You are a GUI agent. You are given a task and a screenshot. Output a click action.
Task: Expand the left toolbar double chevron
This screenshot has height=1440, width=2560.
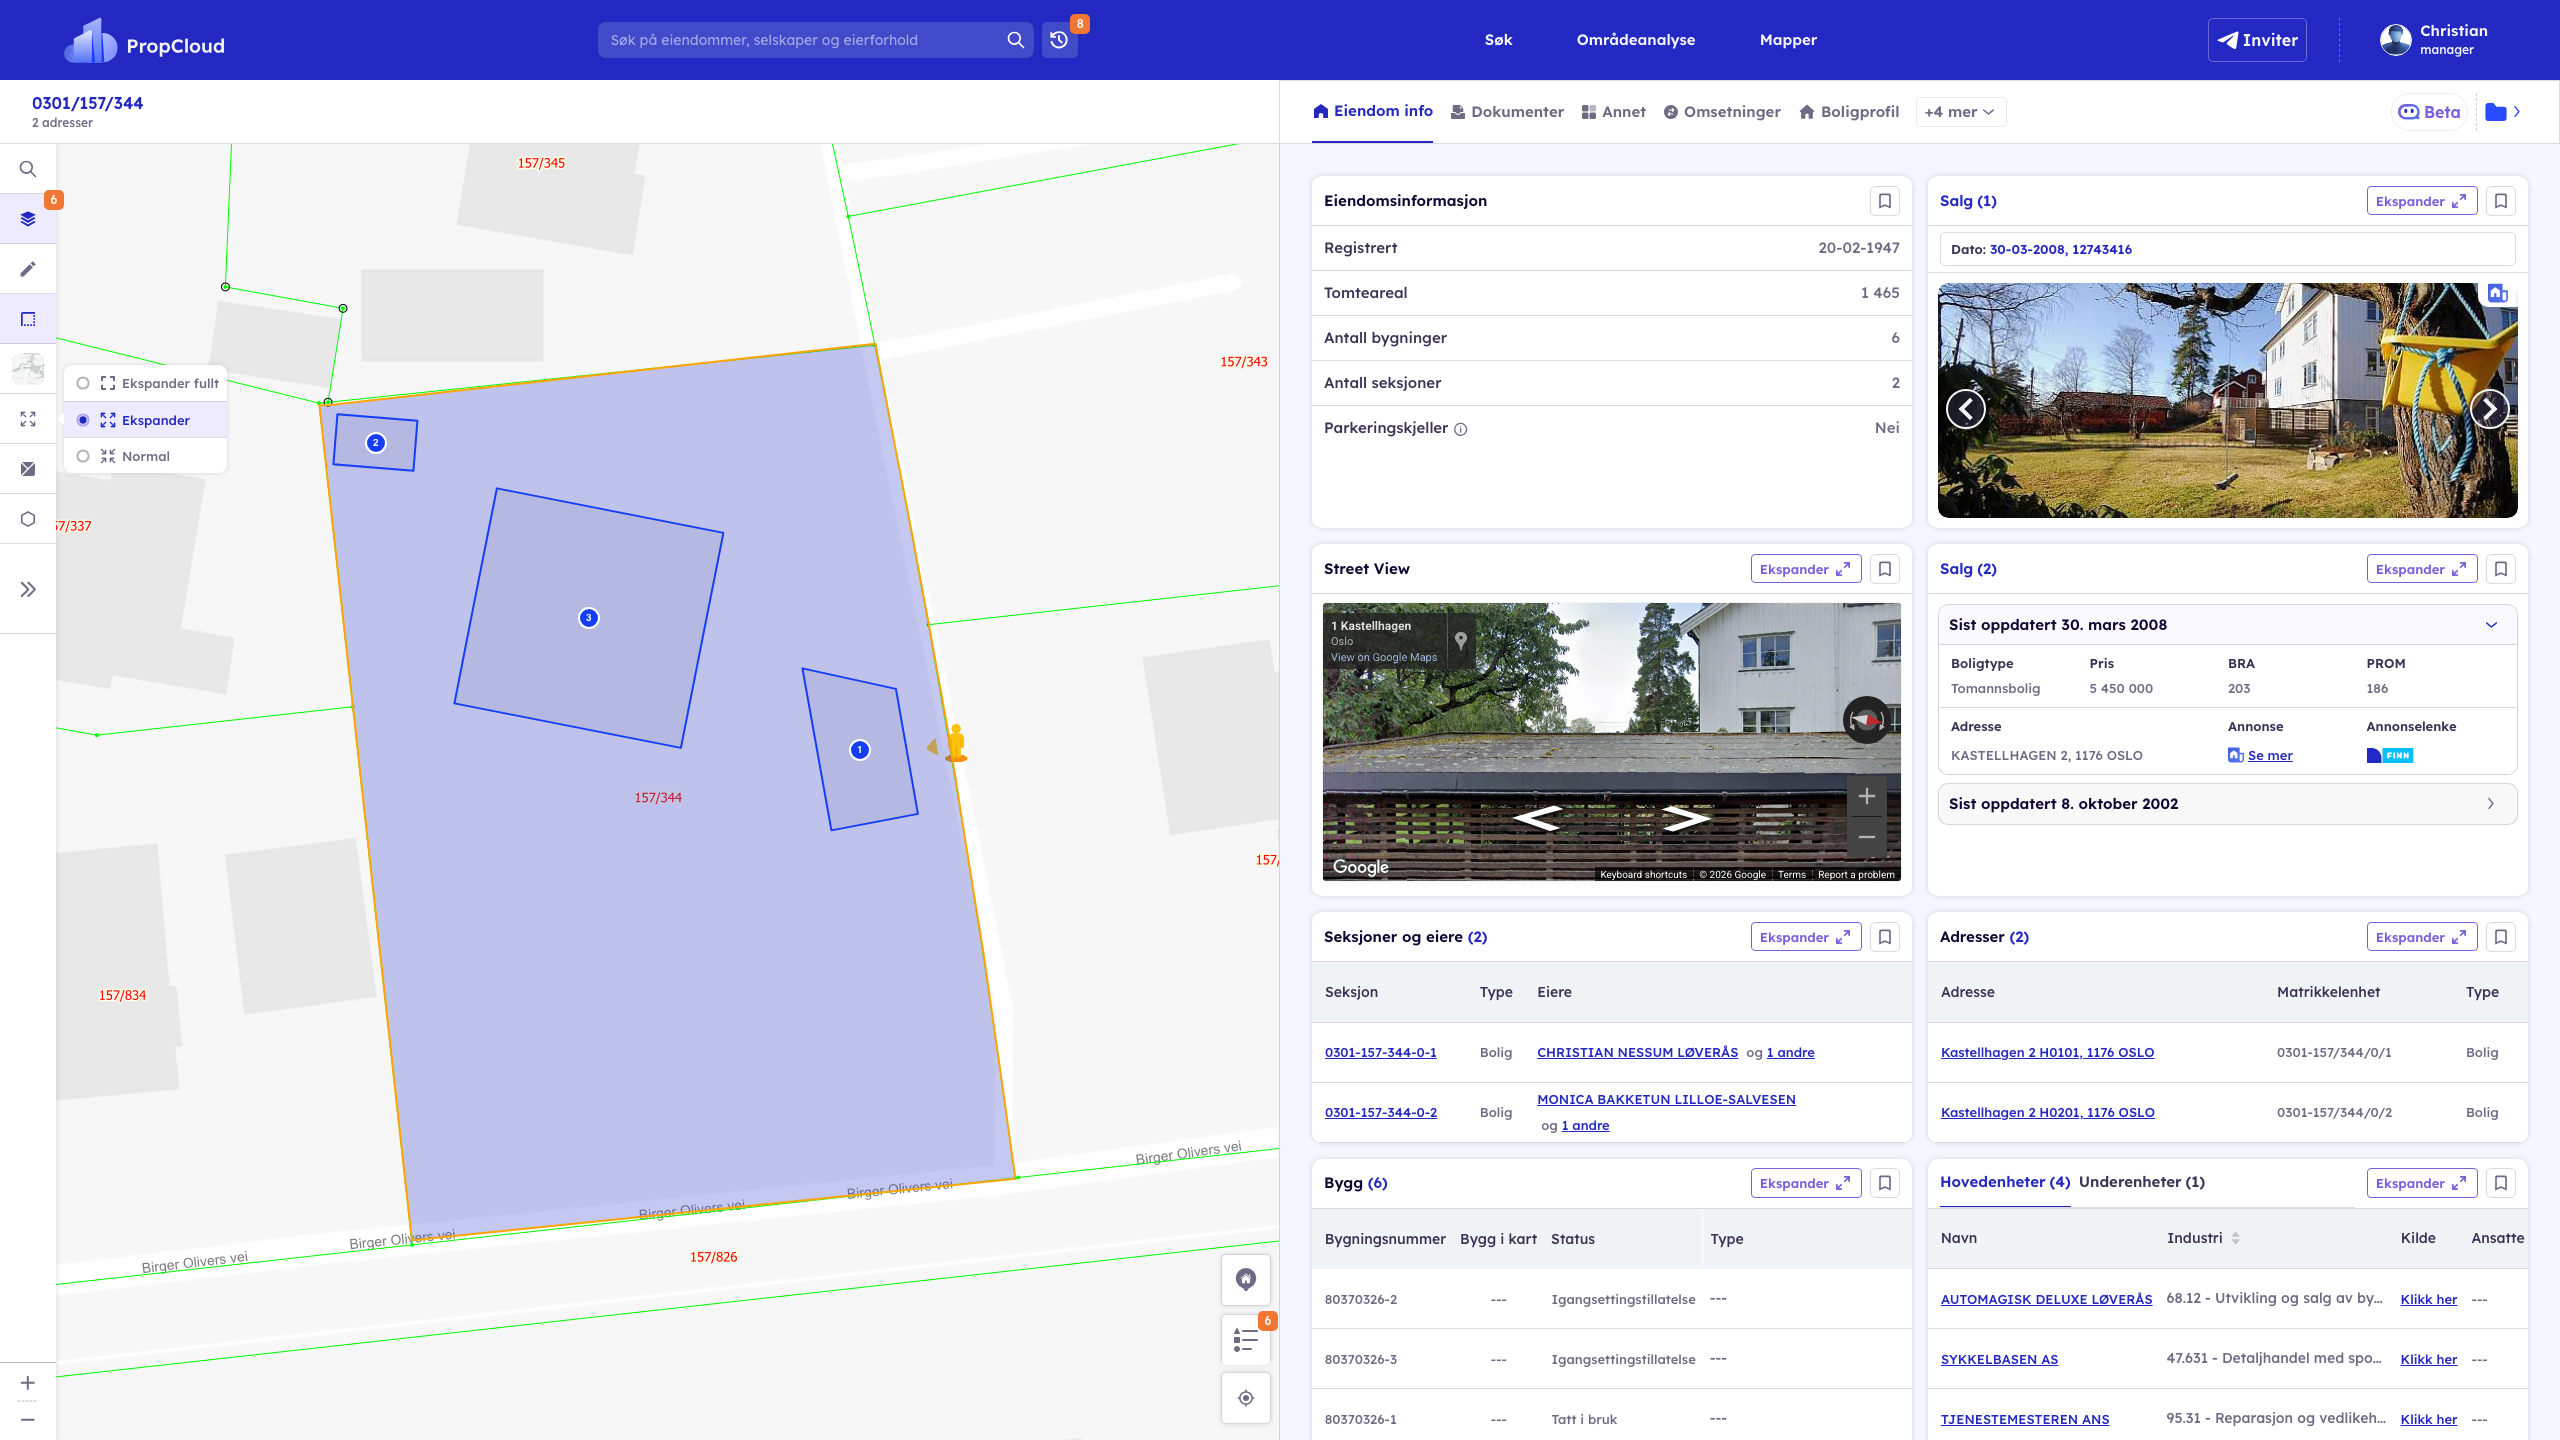(x=28, y=589)
